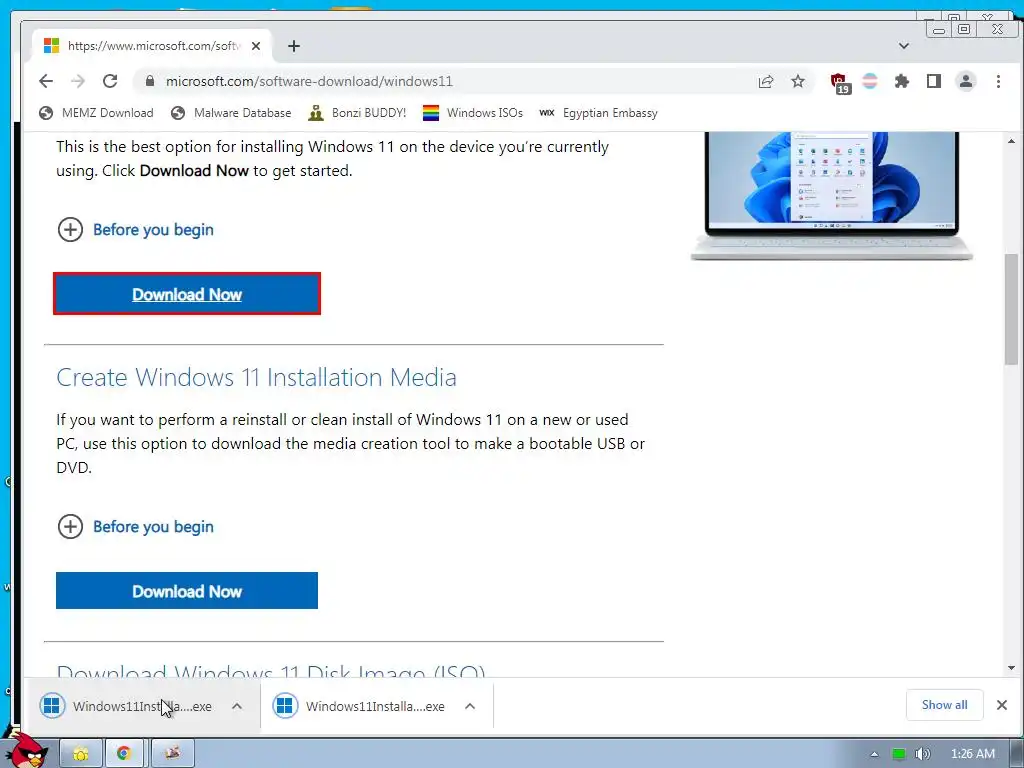Open the Chrome profile avatar
The width and height of the screenshot is (1024, 768).
(x=966, y=81)
